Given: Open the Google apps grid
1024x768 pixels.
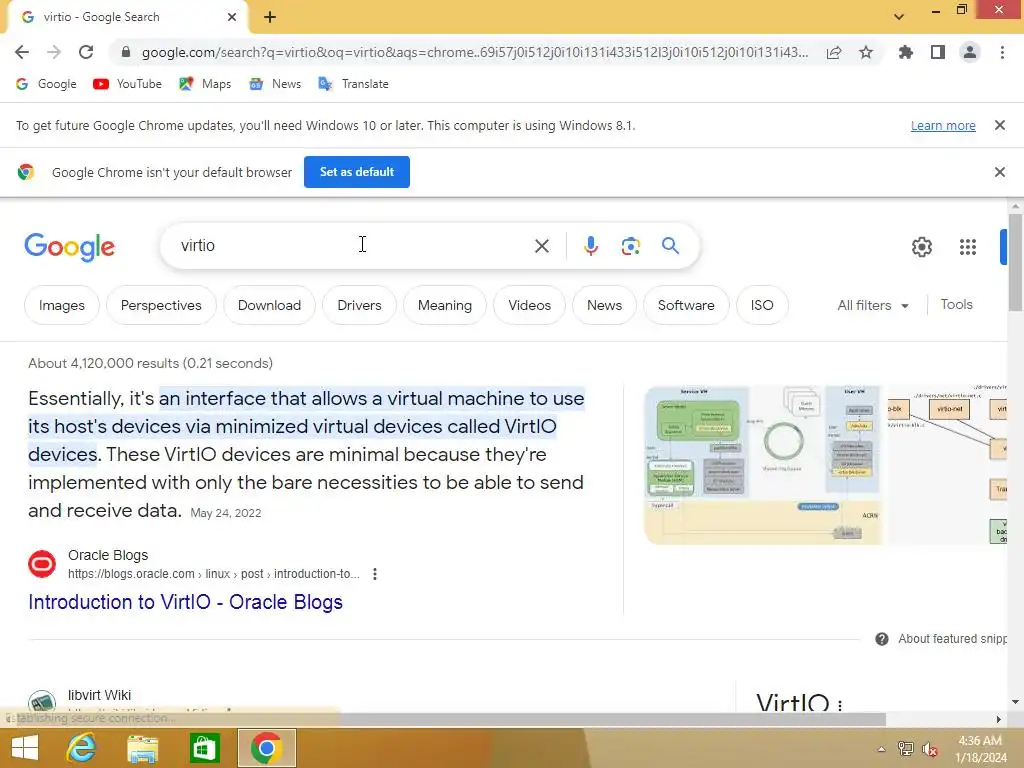Looking at the screenshot, I should 968,247.
